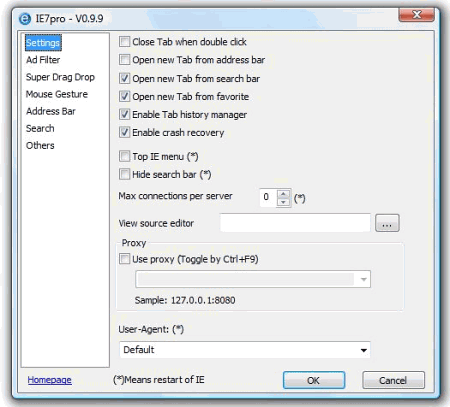Tick the Hide search bar checkbox
450x407 pixels.
[x=124, y=174]
